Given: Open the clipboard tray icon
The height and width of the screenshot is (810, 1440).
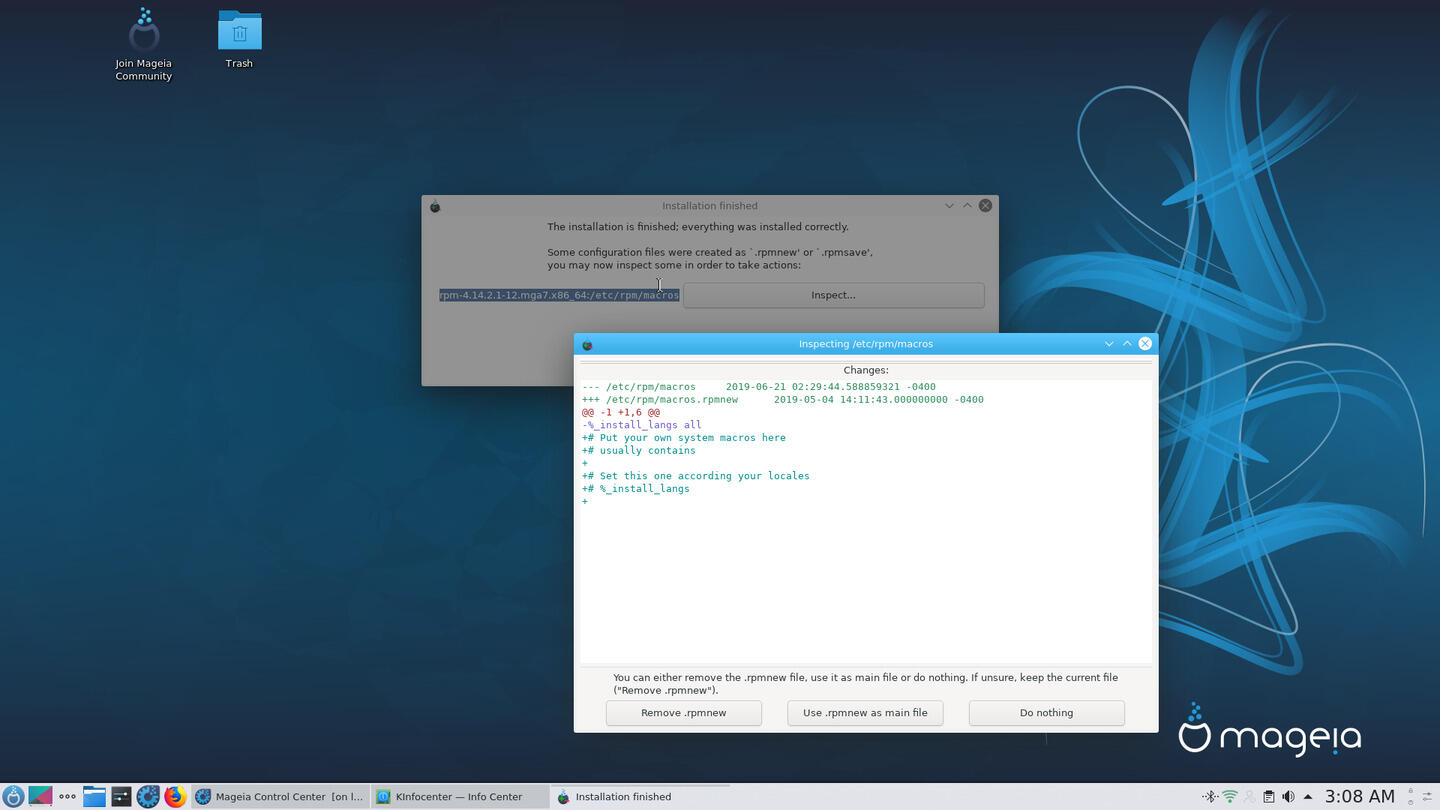Looking at the screenshot, I should click(x=1268, y=797).
